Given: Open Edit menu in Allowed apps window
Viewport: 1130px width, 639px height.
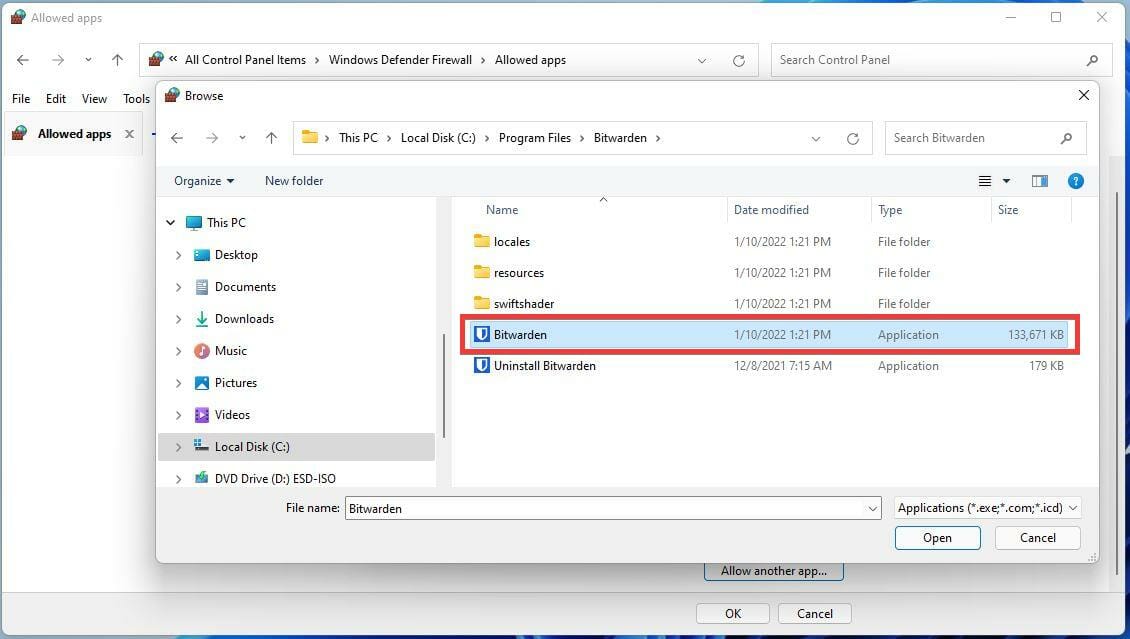Looking at the screenshot, I should (x=55, y=99).
